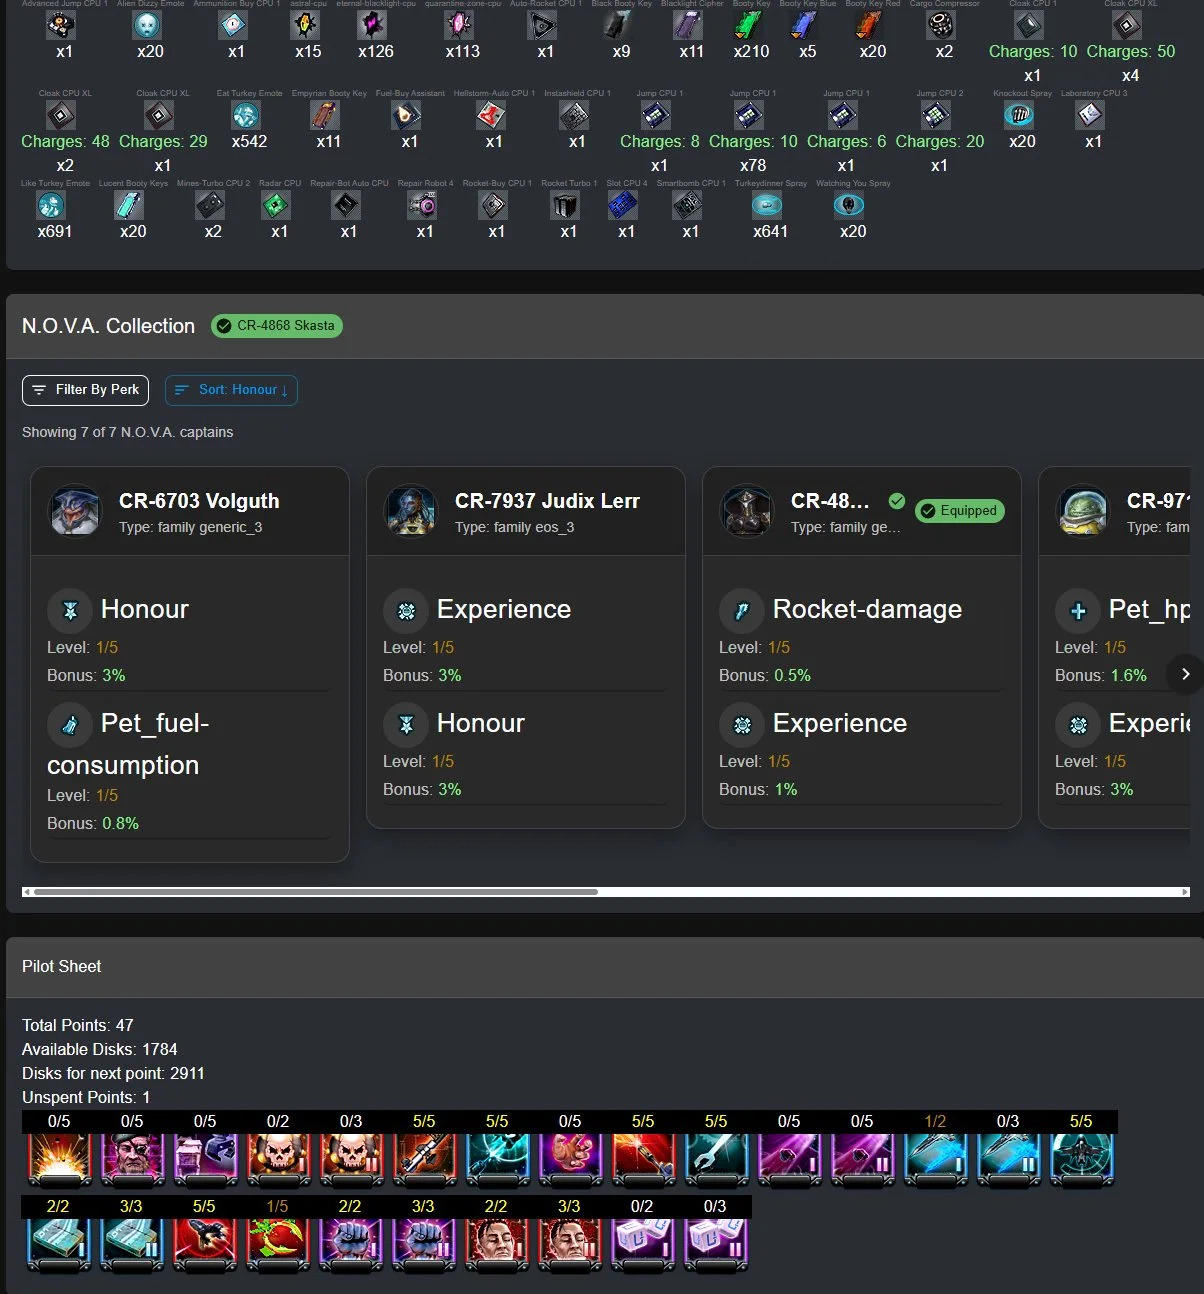Viewport: 1204px width, 1294px height.
Task: Click the Cargo Compressor icon
Action: click(941, 25)
